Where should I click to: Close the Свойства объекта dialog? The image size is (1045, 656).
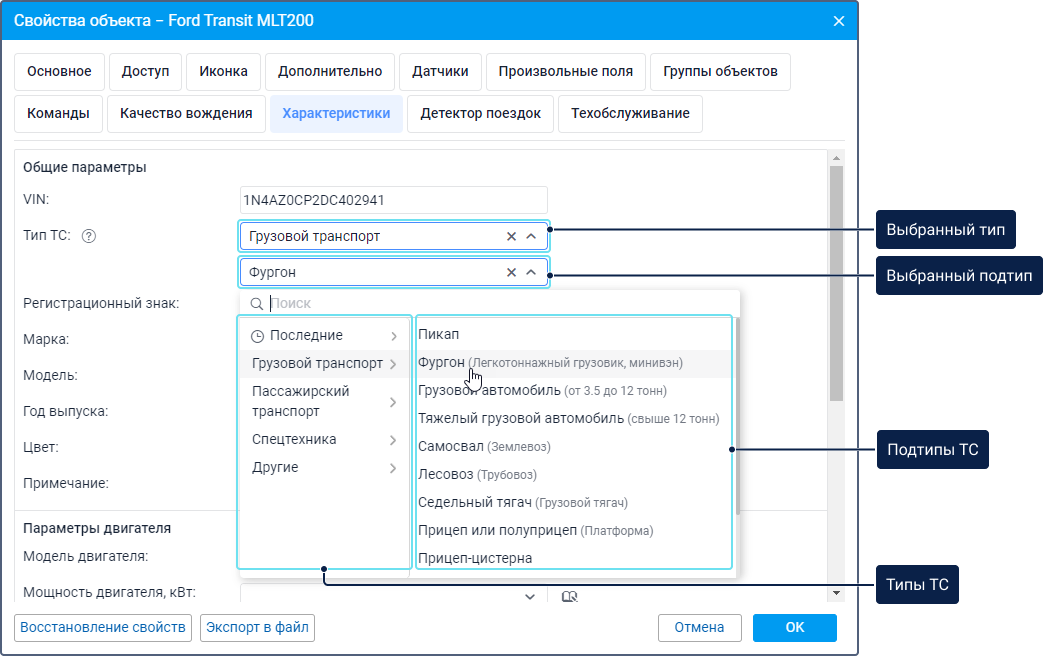tap(839, 21)
